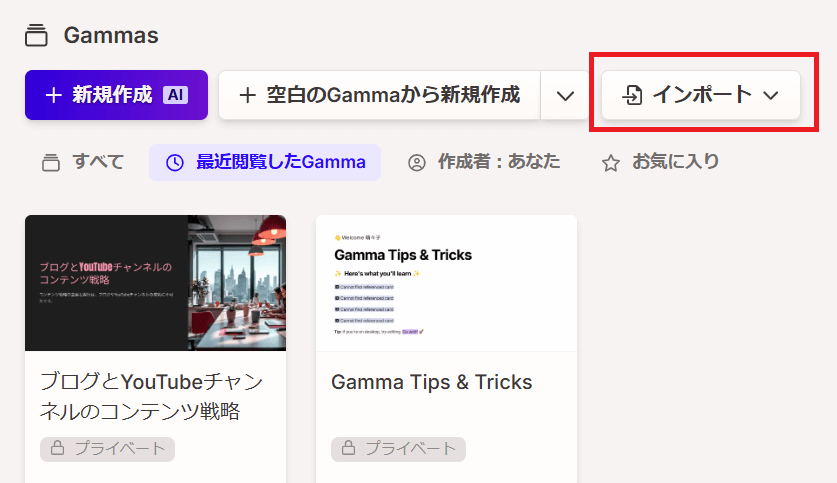Click the clock icon on 最近閲覧したGamma
Viewport: 837px width, 483px height.
point(175,163)
